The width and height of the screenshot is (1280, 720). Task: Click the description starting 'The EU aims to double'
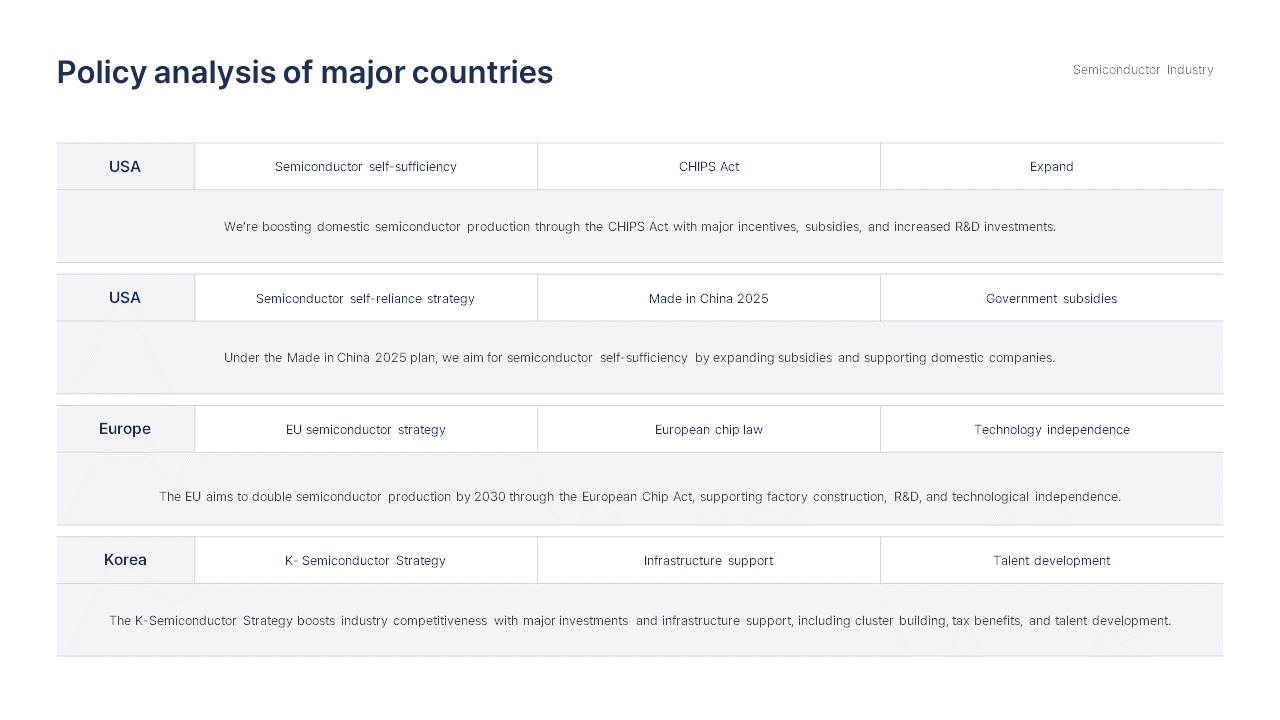coord(639,497)
